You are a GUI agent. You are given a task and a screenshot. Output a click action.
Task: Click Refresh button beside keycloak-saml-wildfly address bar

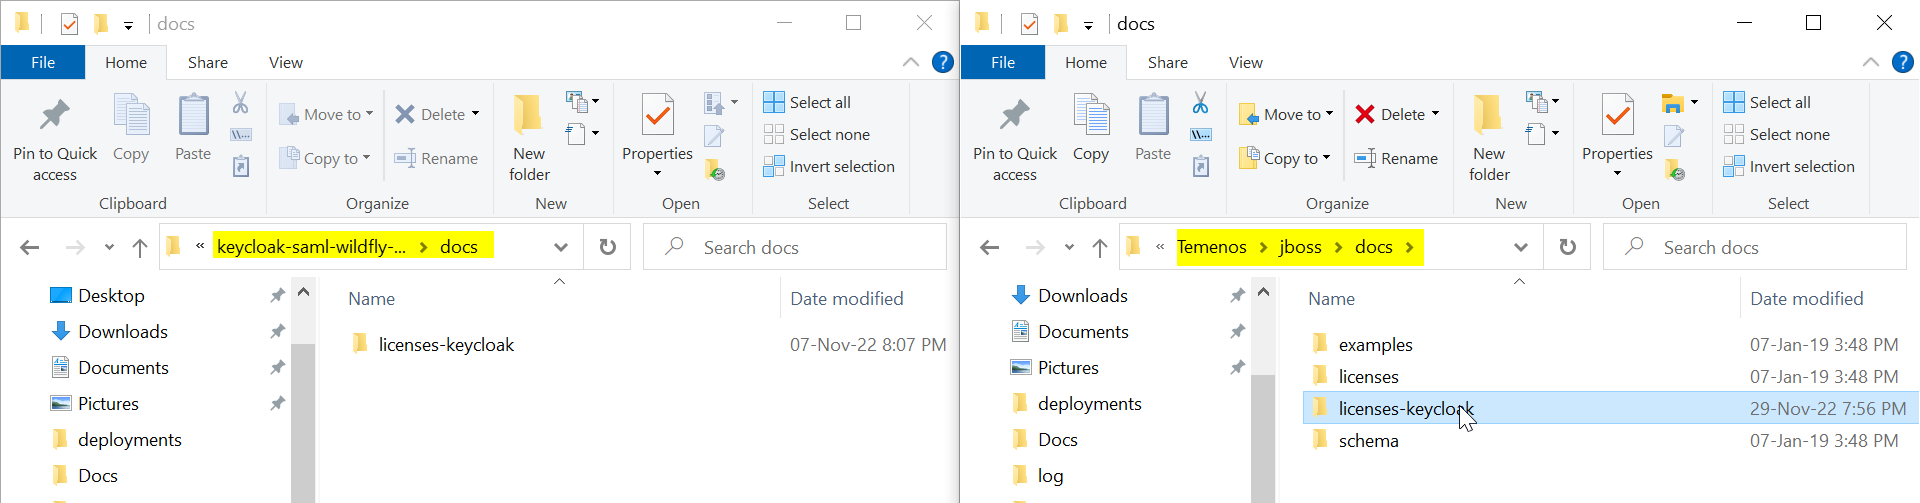[607, 247]
